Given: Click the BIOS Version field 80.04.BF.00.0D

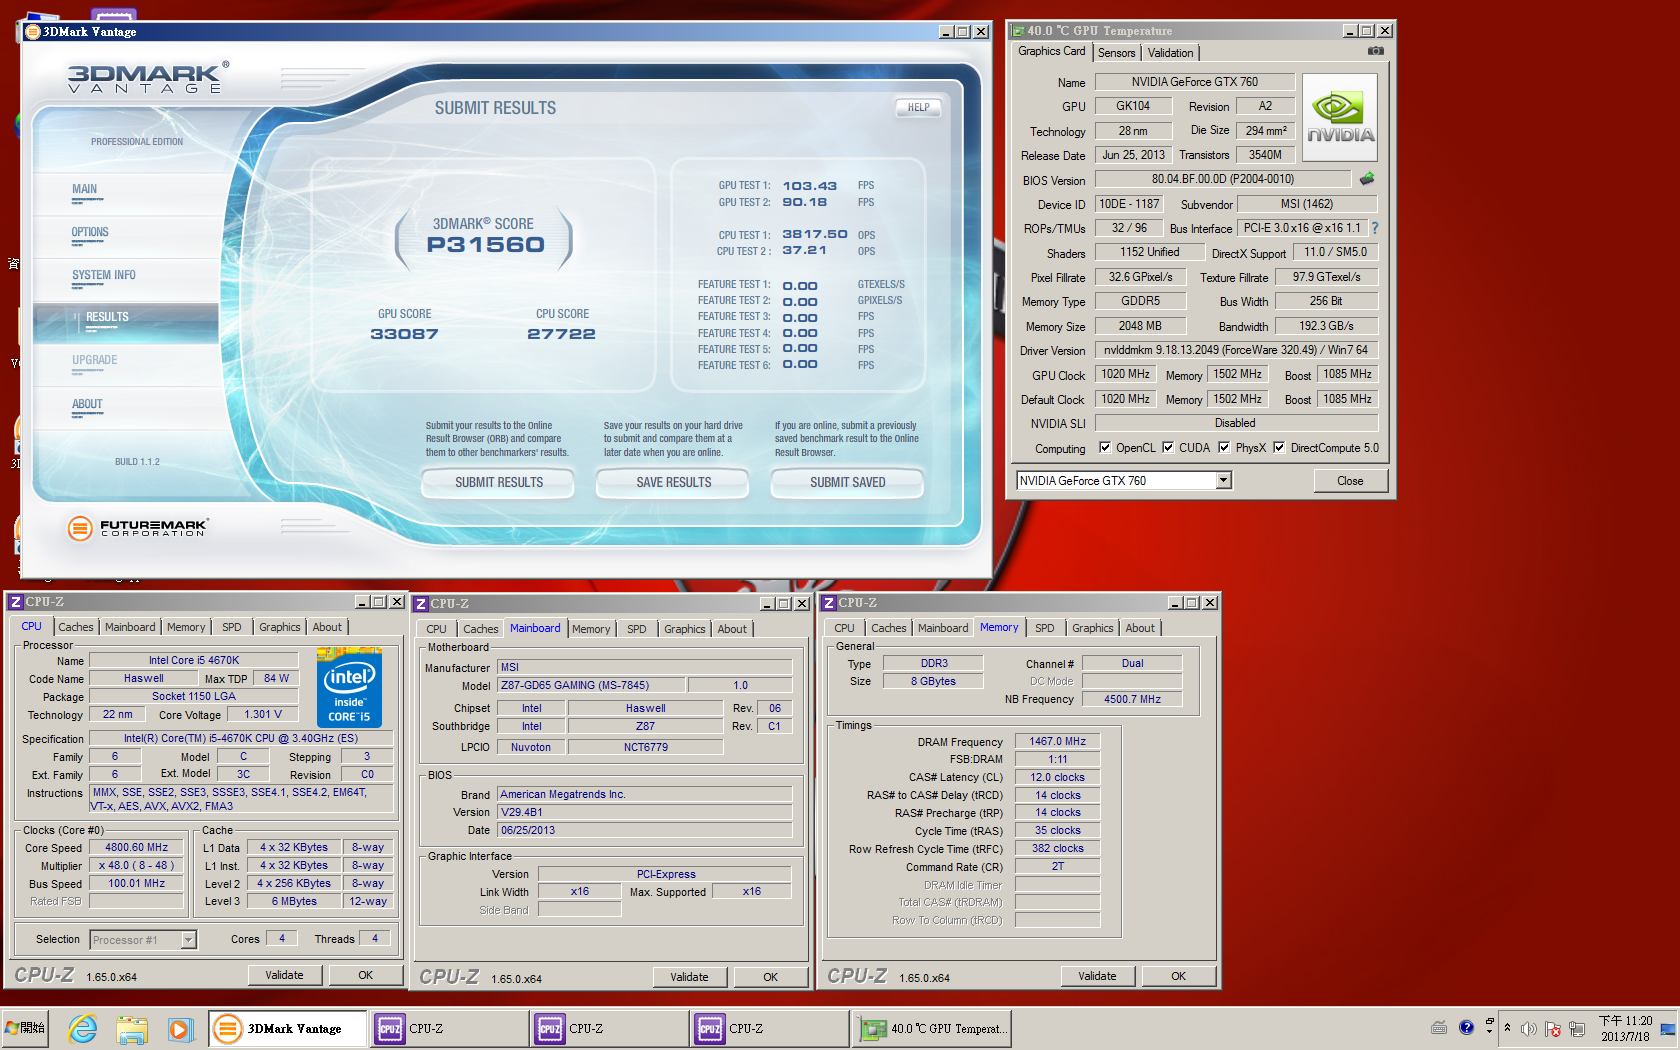Looking at the screenshot, I should [x=1222, y=179].
